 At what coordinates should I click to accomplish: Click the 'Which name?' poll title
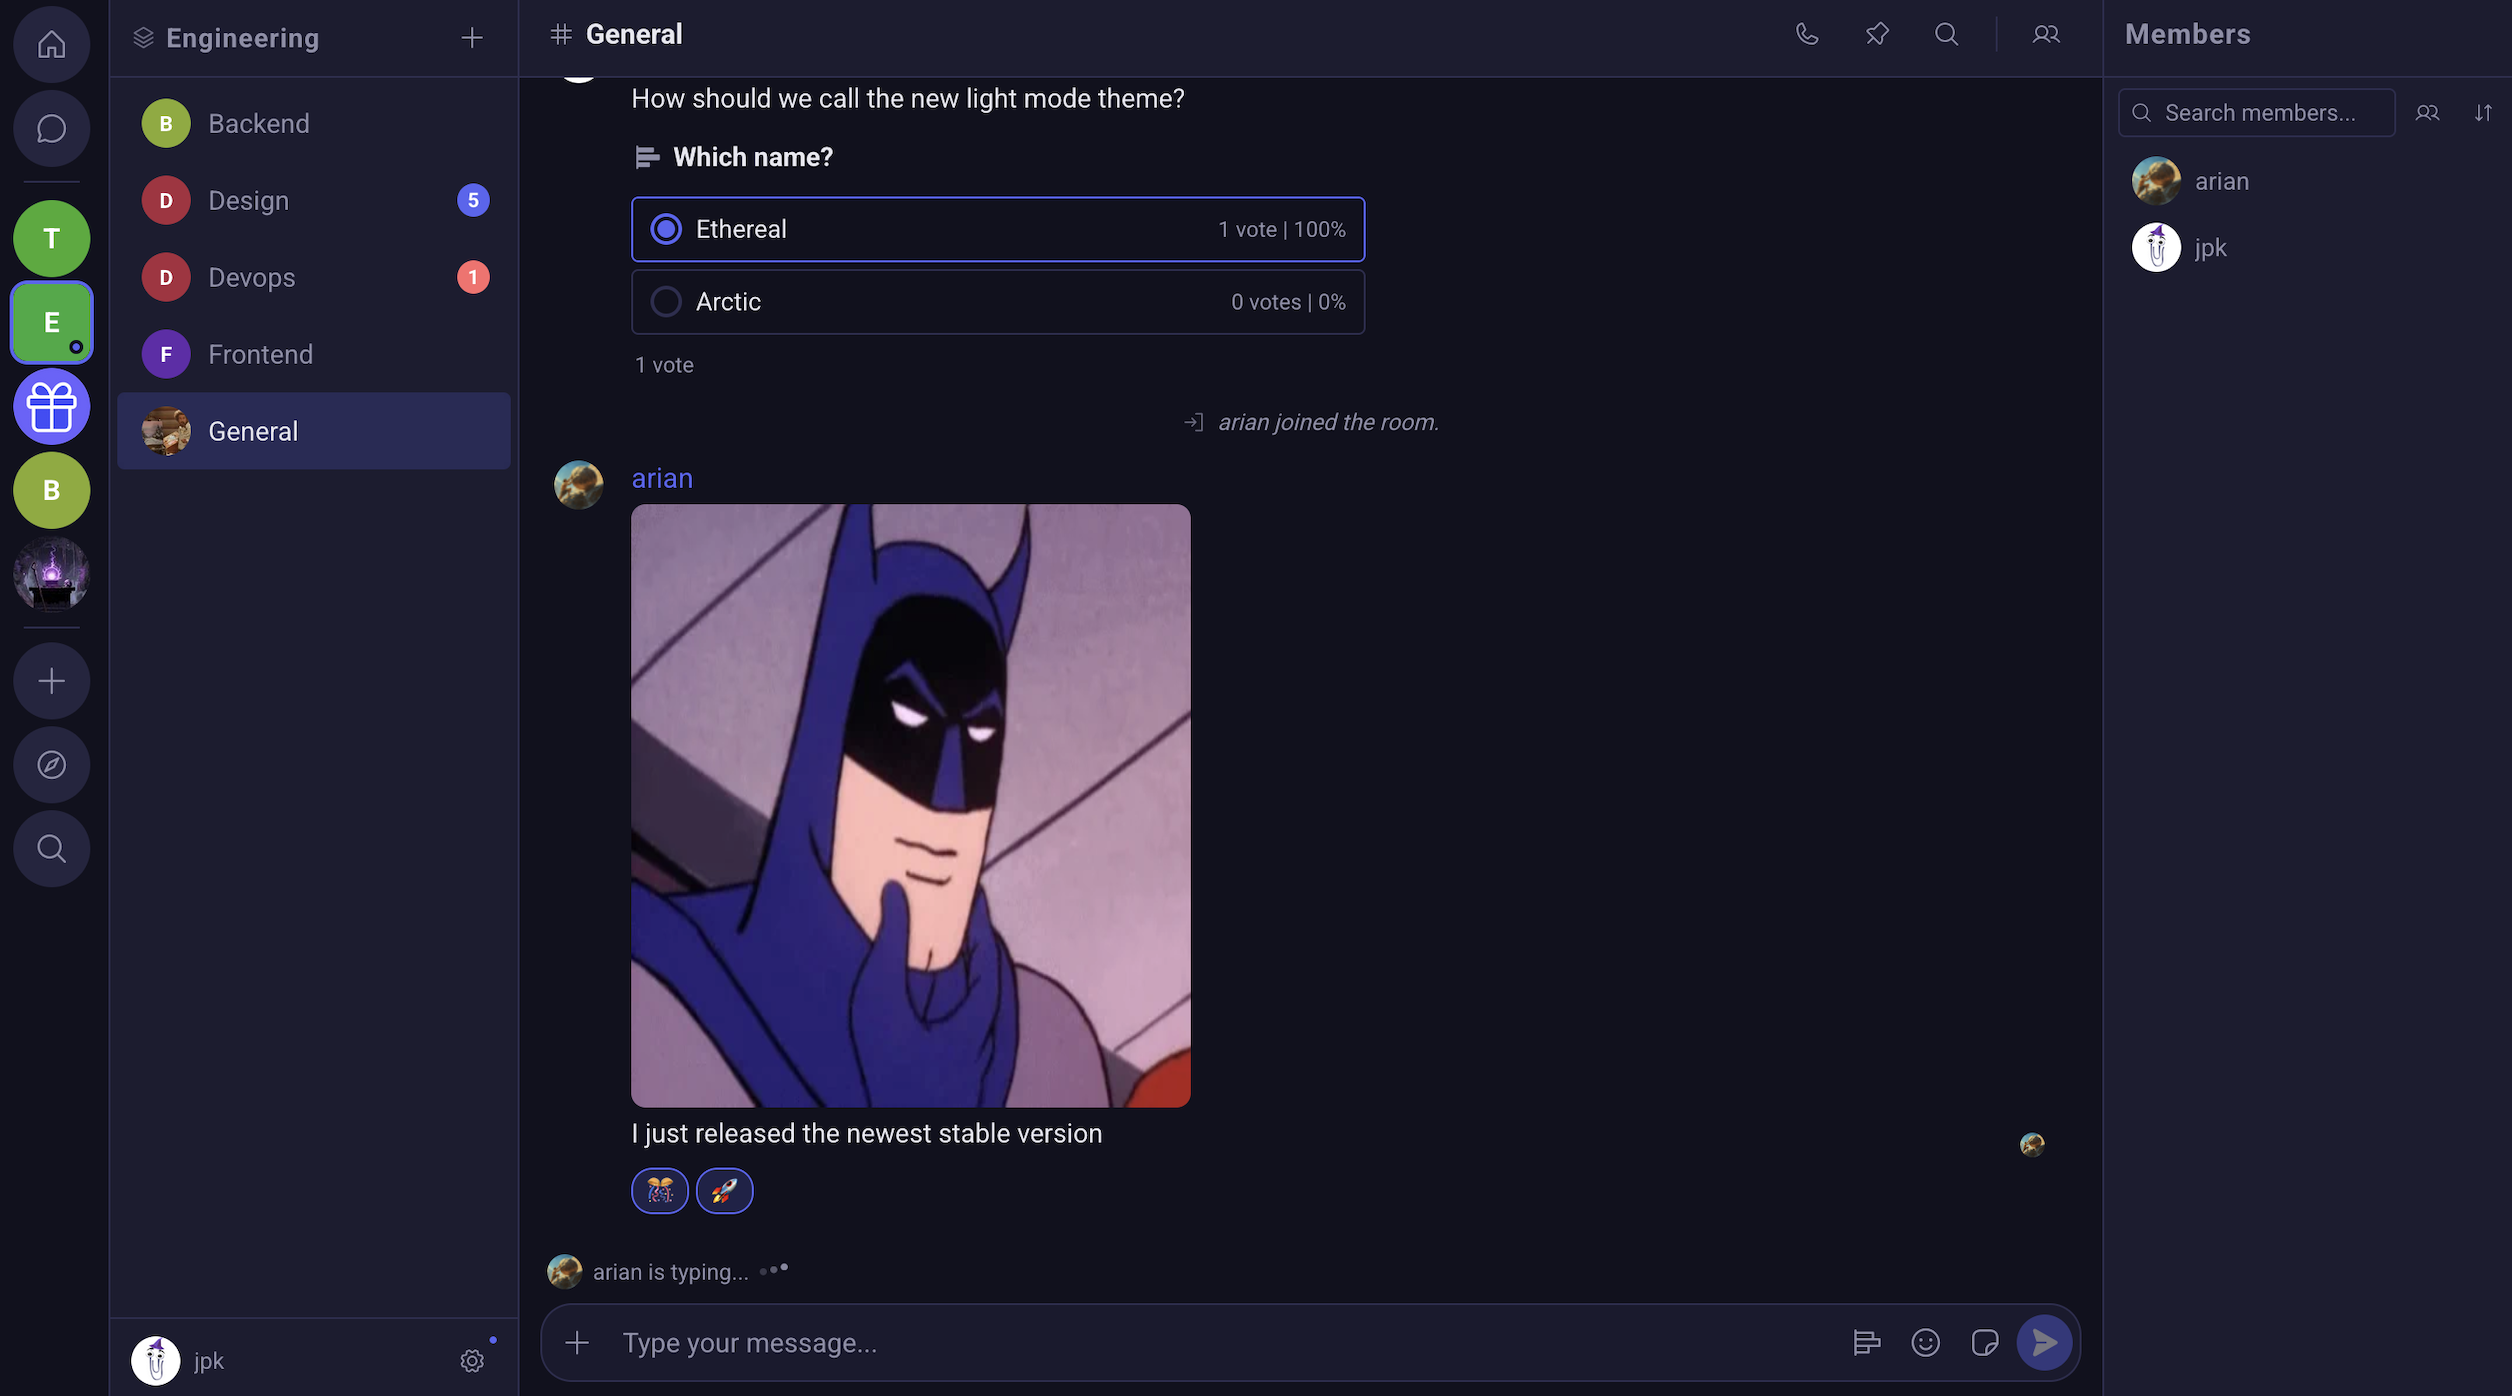click(x=753, y=157)
